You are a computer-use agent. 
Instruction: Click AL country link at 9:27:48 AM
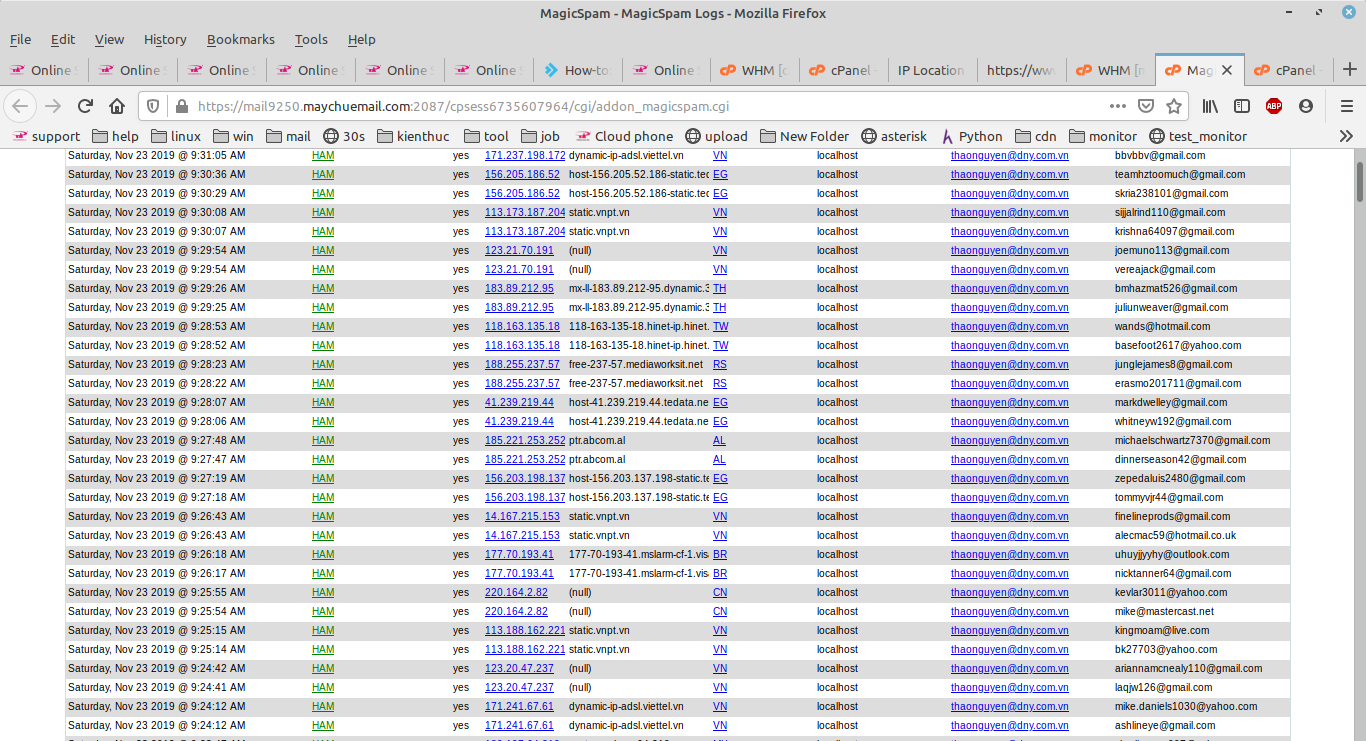[x=719, y=440]
